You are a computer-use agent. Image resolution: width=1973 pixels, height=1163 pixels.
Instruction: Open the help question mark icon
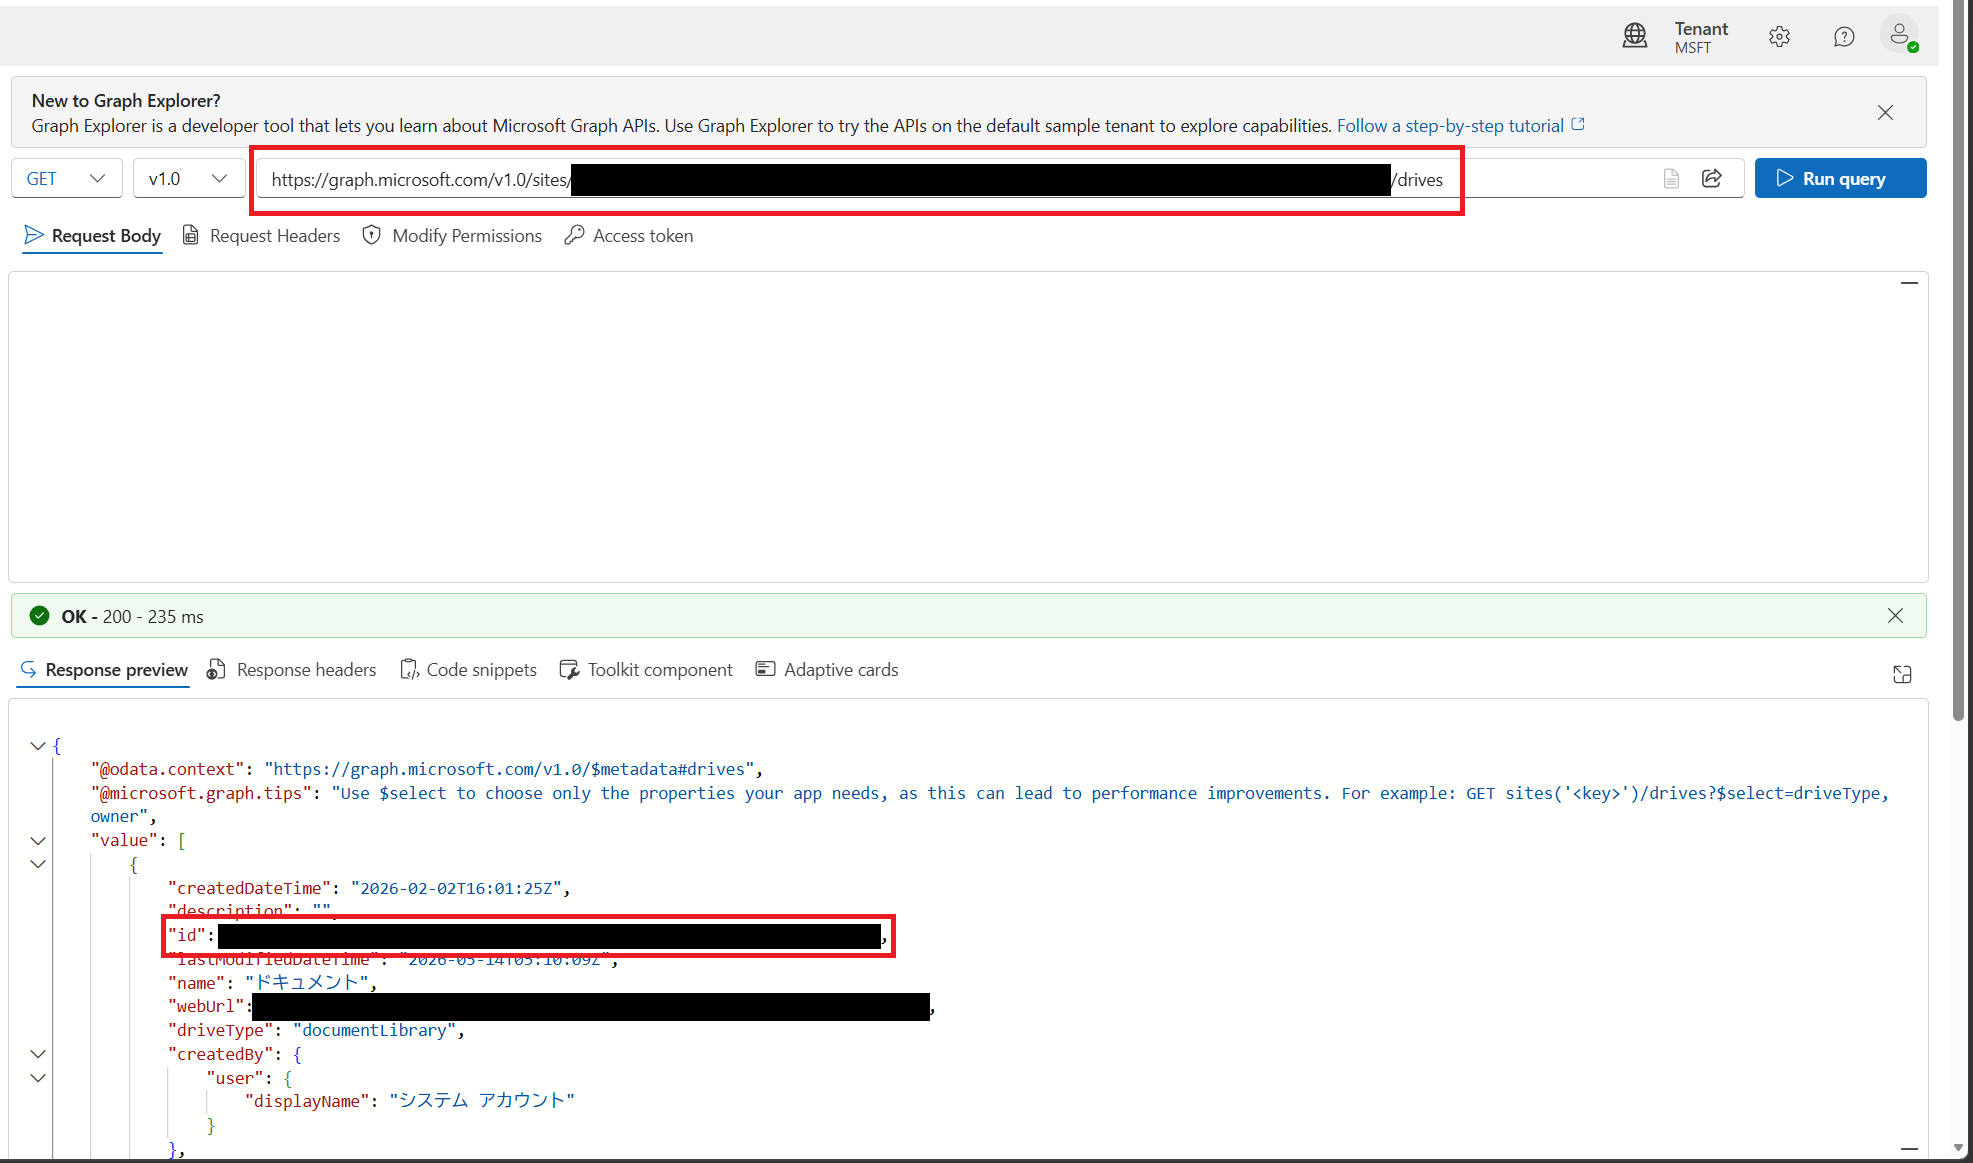1844,37
